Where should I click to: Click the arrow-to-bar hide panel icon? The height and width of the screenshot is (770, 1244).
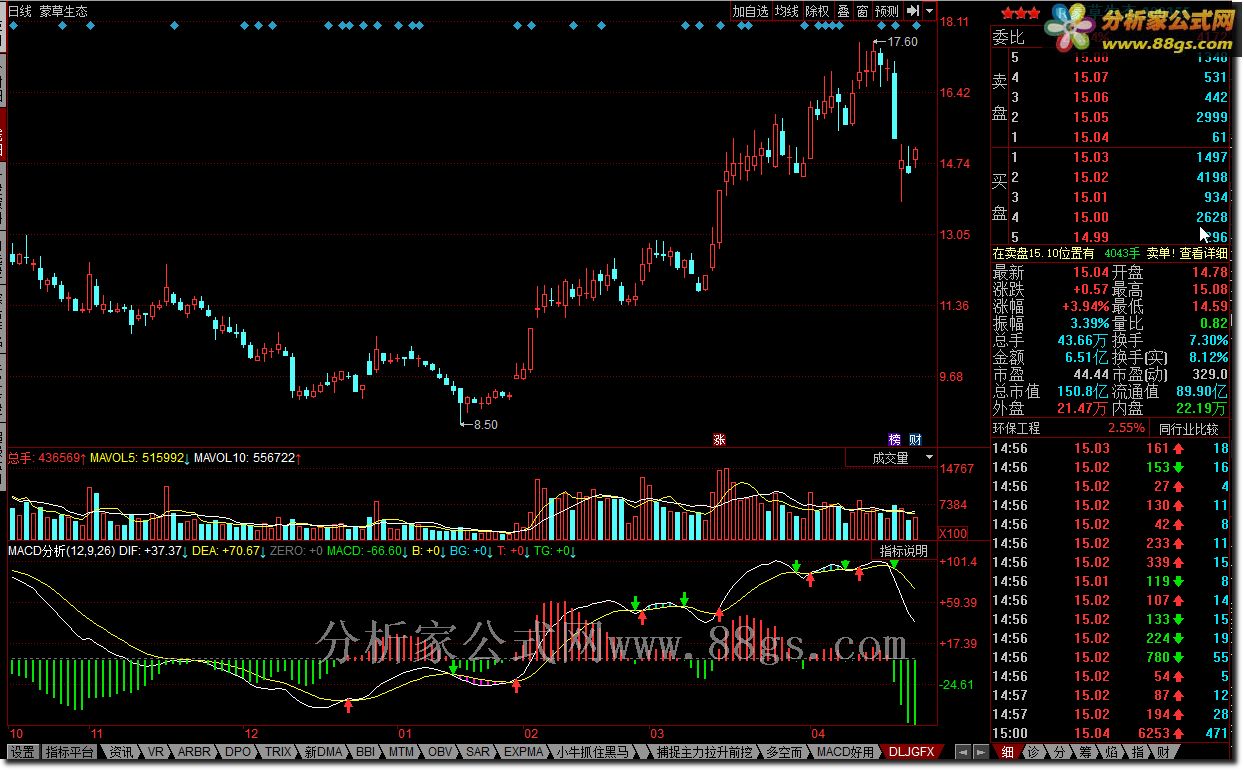coord(913,11)
